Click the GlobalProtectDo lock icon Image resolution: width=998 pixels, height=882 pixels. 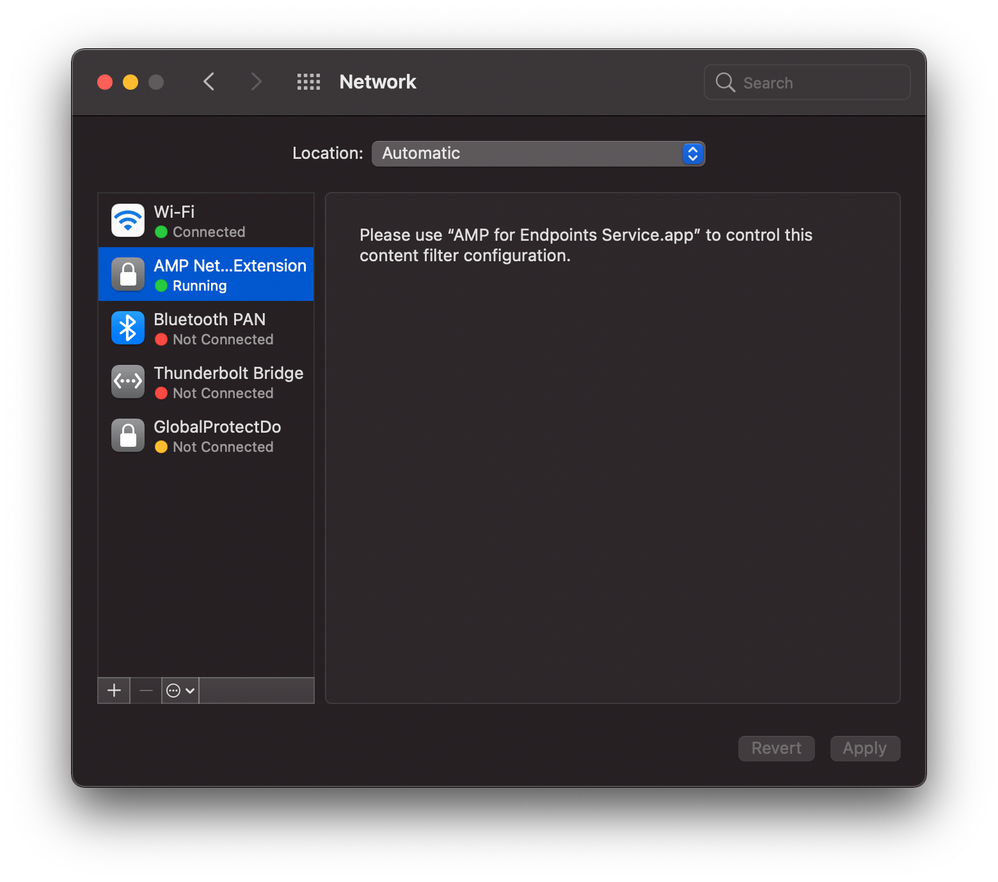point(128,436)
